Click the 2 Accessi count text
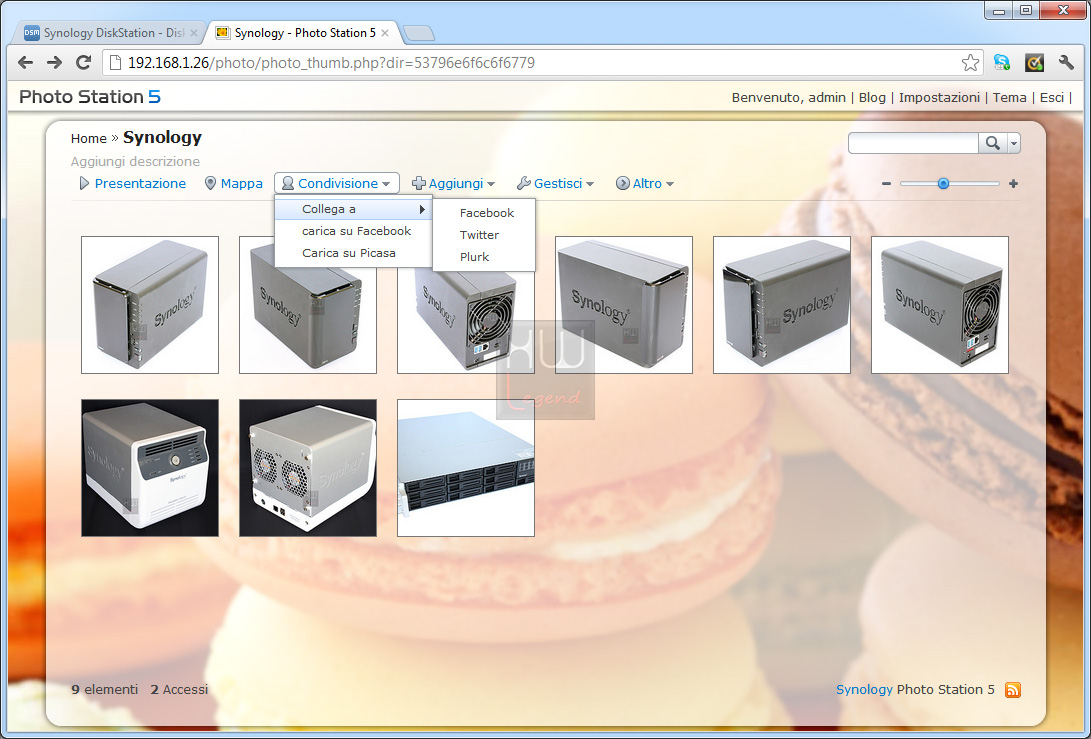1091x739 pixels. pyautogui.click(x=179, y=690)
